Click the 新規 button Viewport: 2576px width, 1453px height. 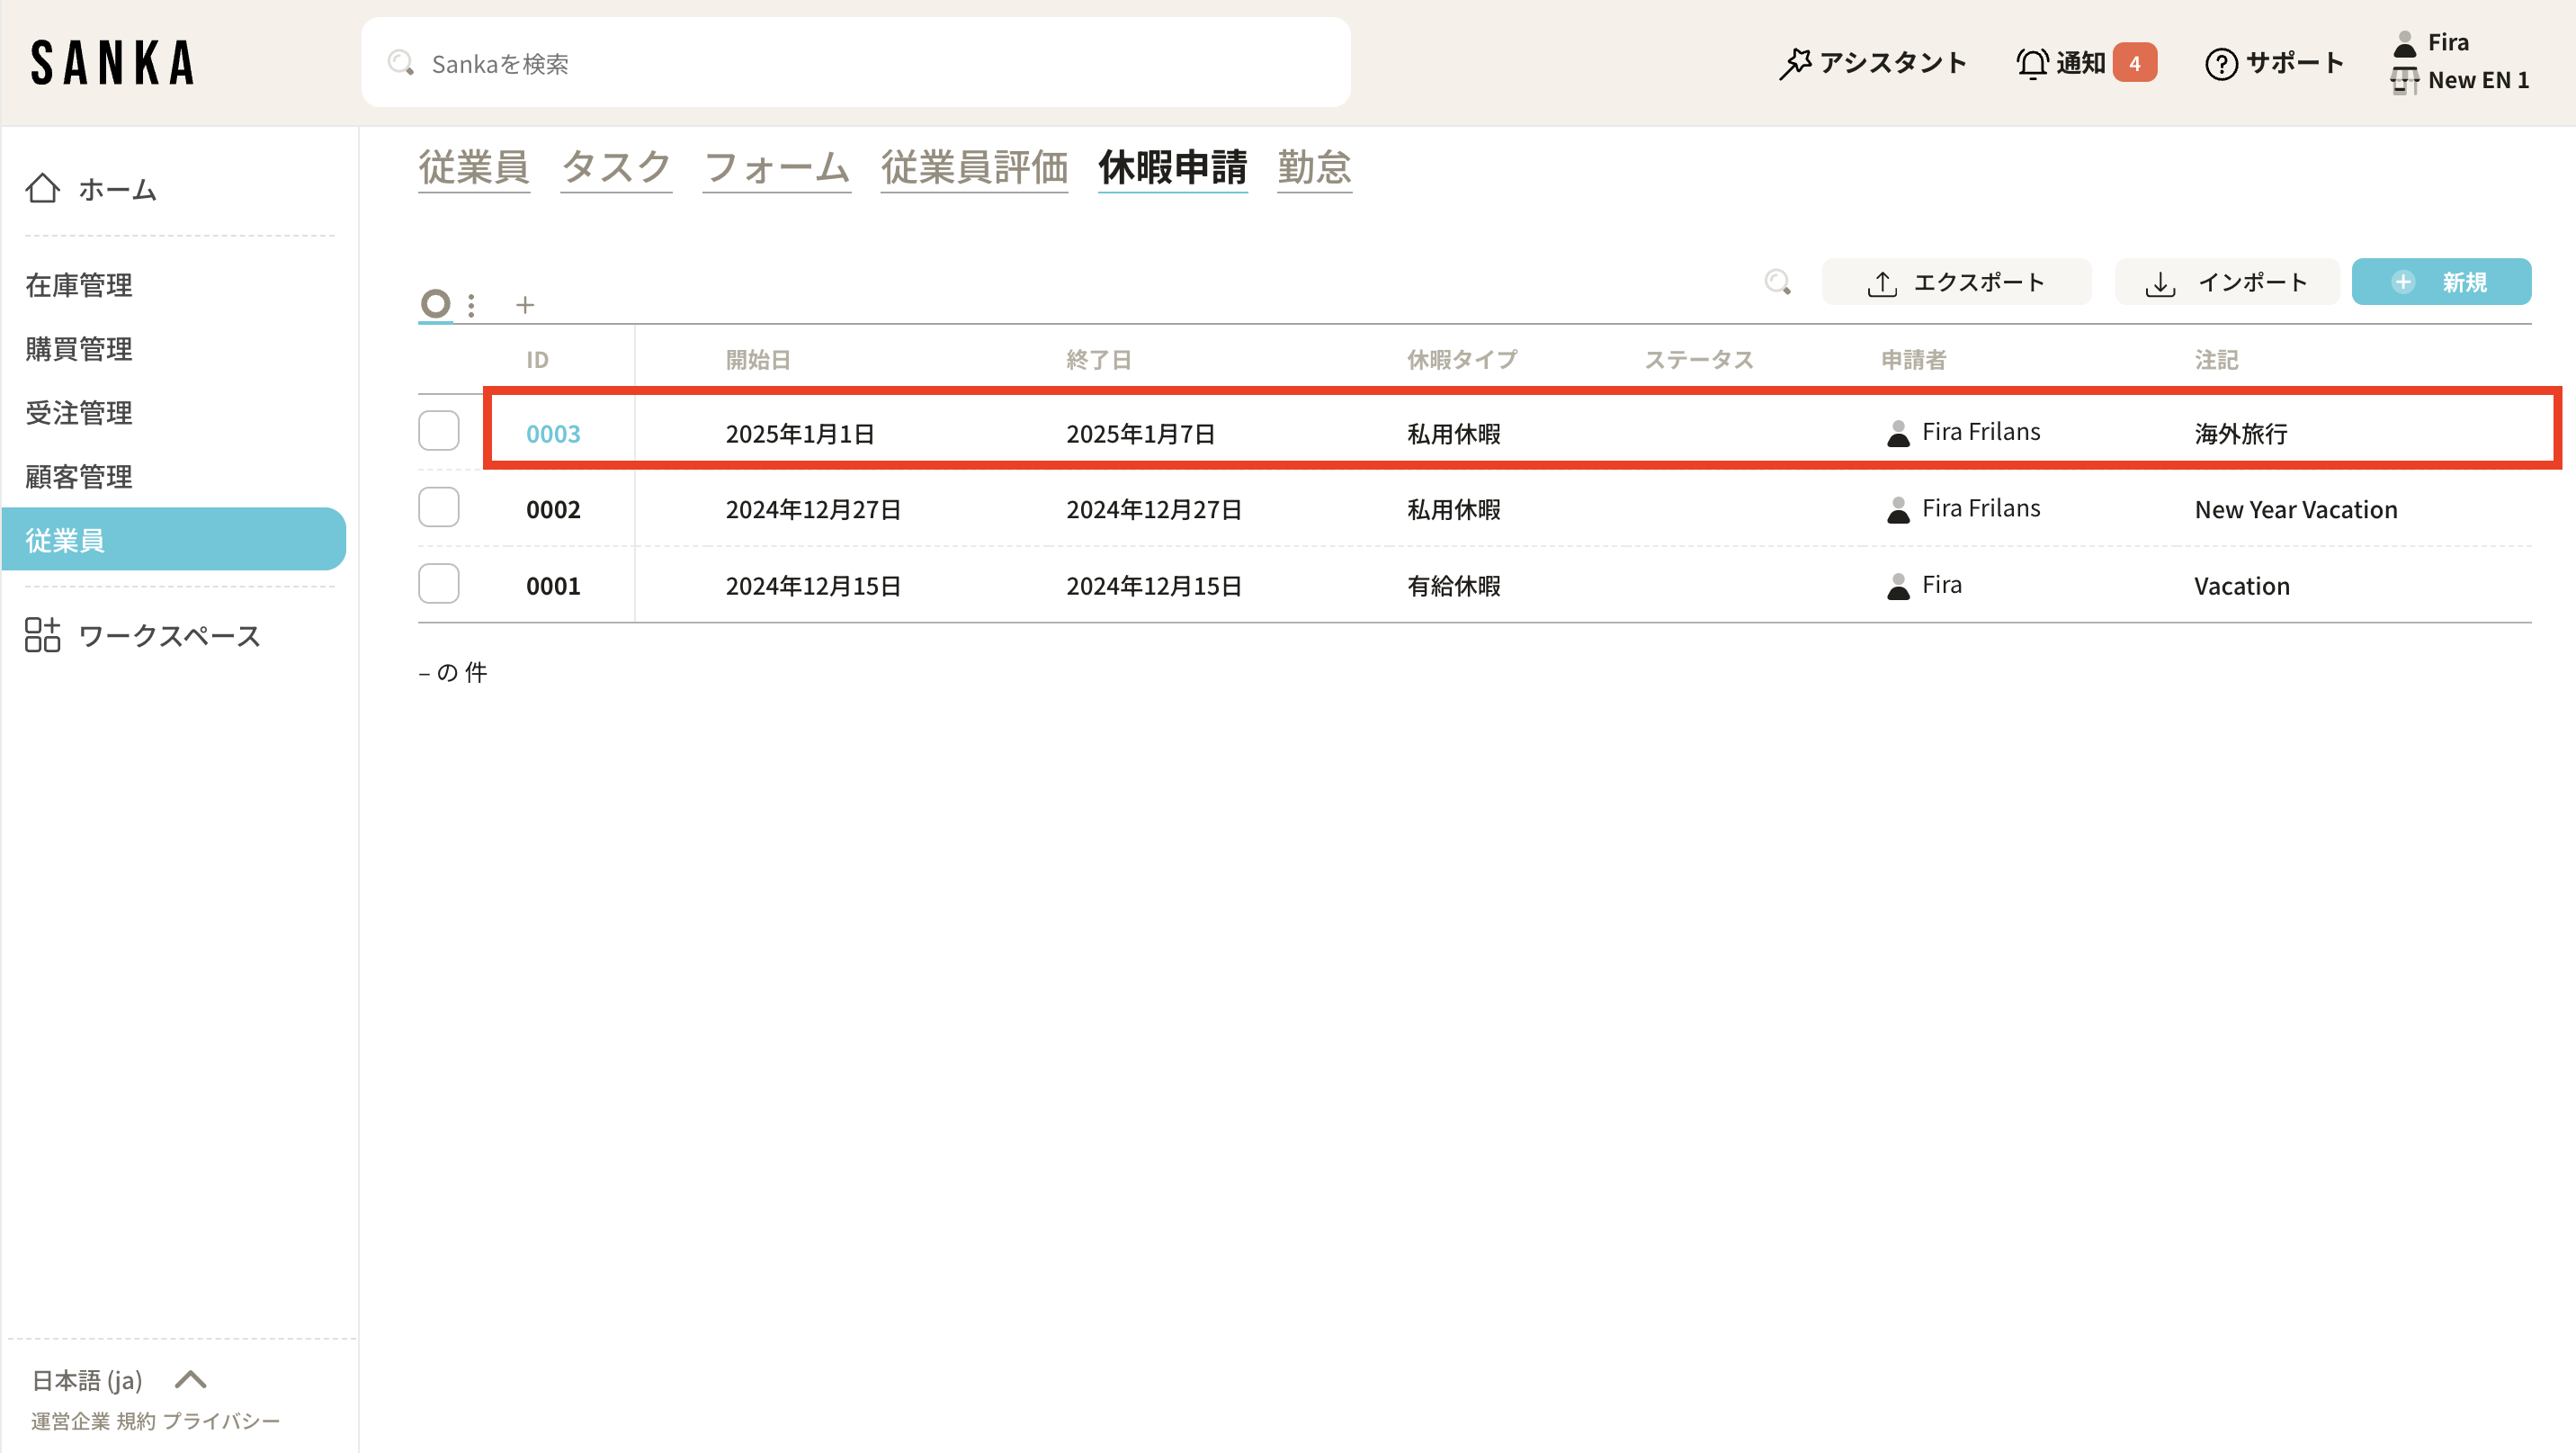pos(2441,282)
